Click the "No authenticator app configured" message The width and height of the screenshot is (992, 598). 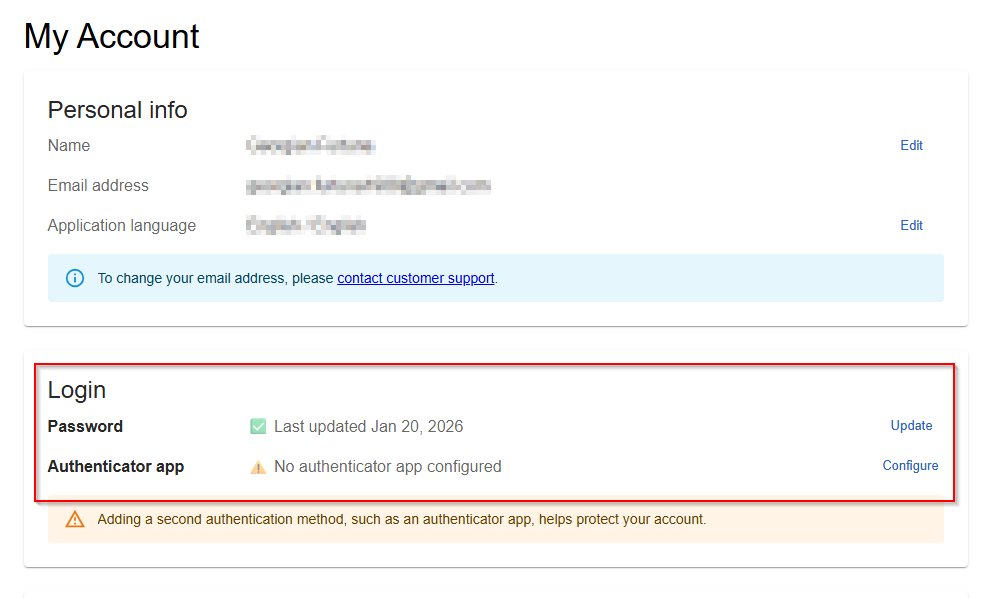(387, 467)
